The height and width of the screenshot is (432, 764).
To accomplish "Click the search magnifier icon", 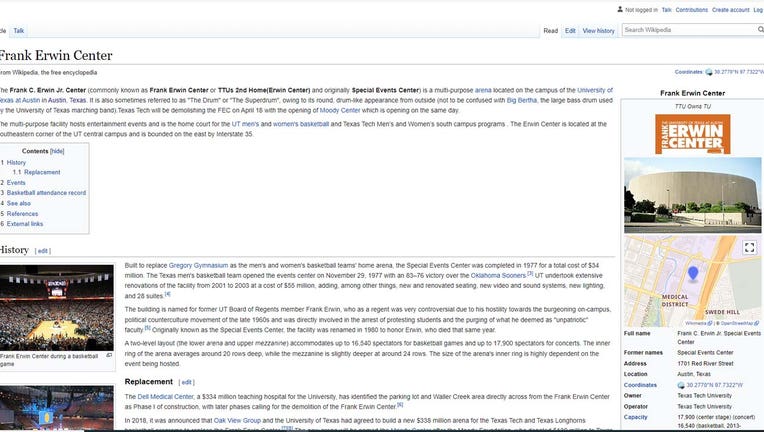I will click(x=761, y=30).
